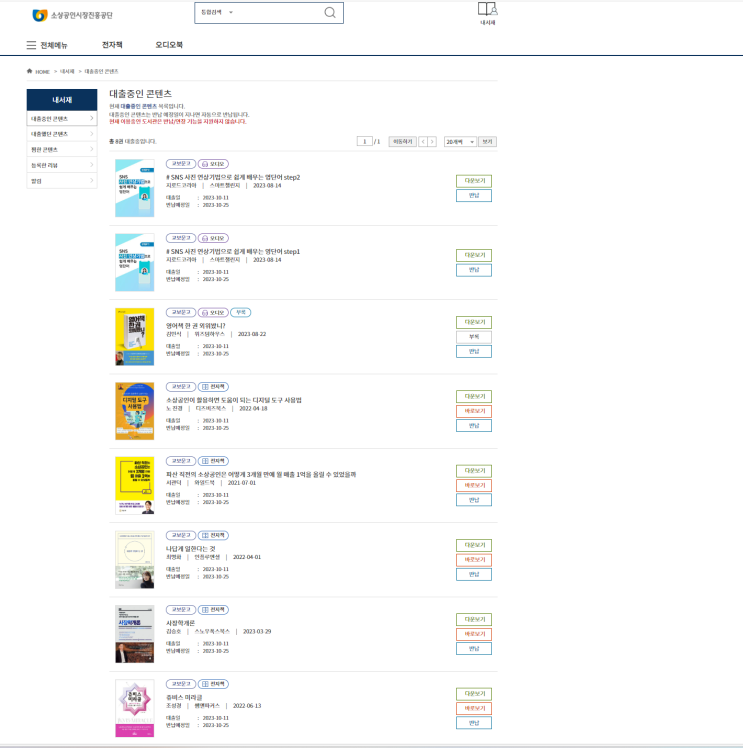Expand 찜한 콘텐츠 sidebar chevron
The image size is (743, 748).
[x=92, y=149]
